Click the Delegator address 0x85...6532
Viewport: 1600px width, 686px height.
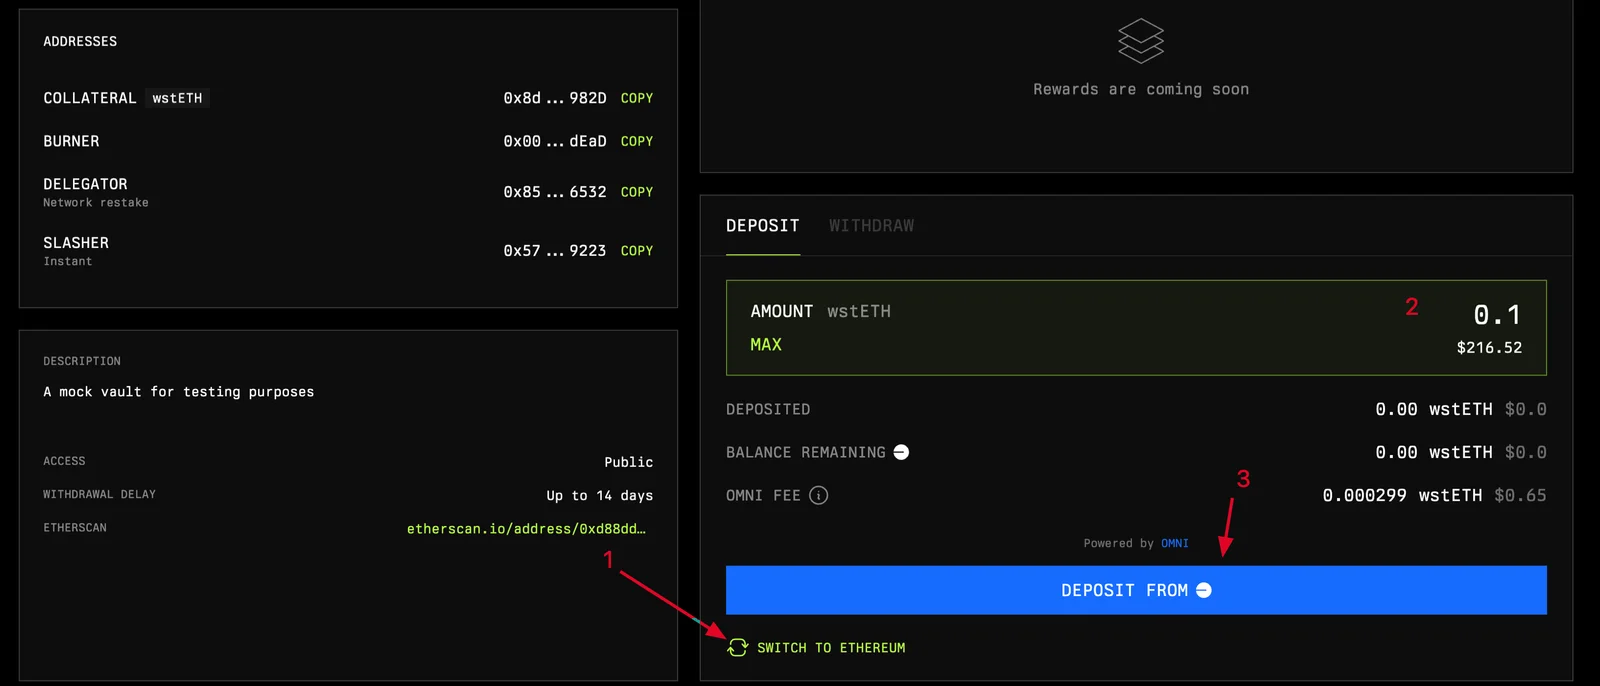555,192
